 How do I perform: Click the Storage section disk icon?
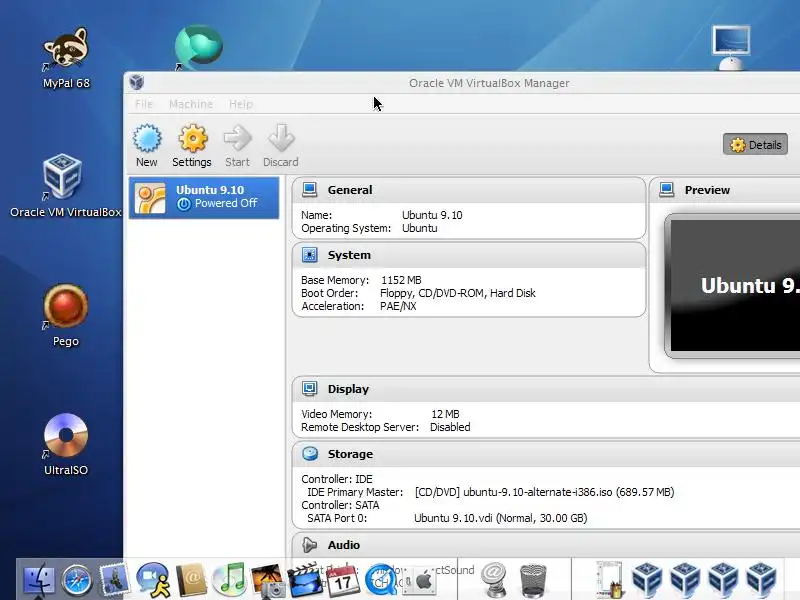pos(310,454)
